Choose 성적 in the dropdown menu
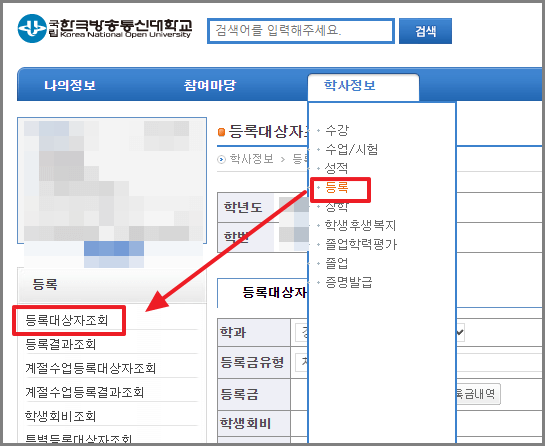This screenshot has width=545, height=446. (x=336, y=168)
